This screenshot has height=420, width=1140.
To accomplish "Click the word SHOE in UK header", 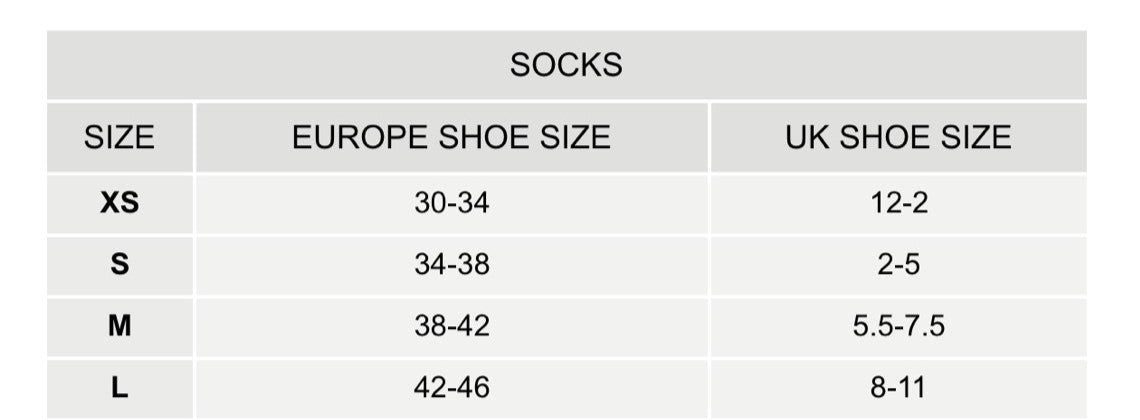I will point(886,137).
